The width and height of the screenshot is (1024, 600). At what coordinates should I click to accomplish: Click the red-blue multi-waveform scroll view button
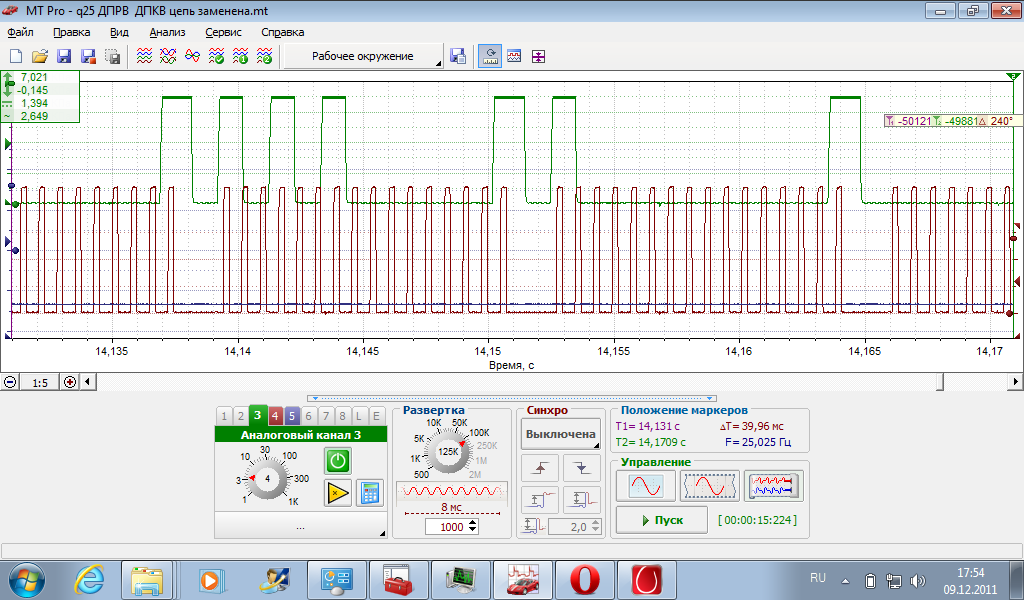point(774,486)
